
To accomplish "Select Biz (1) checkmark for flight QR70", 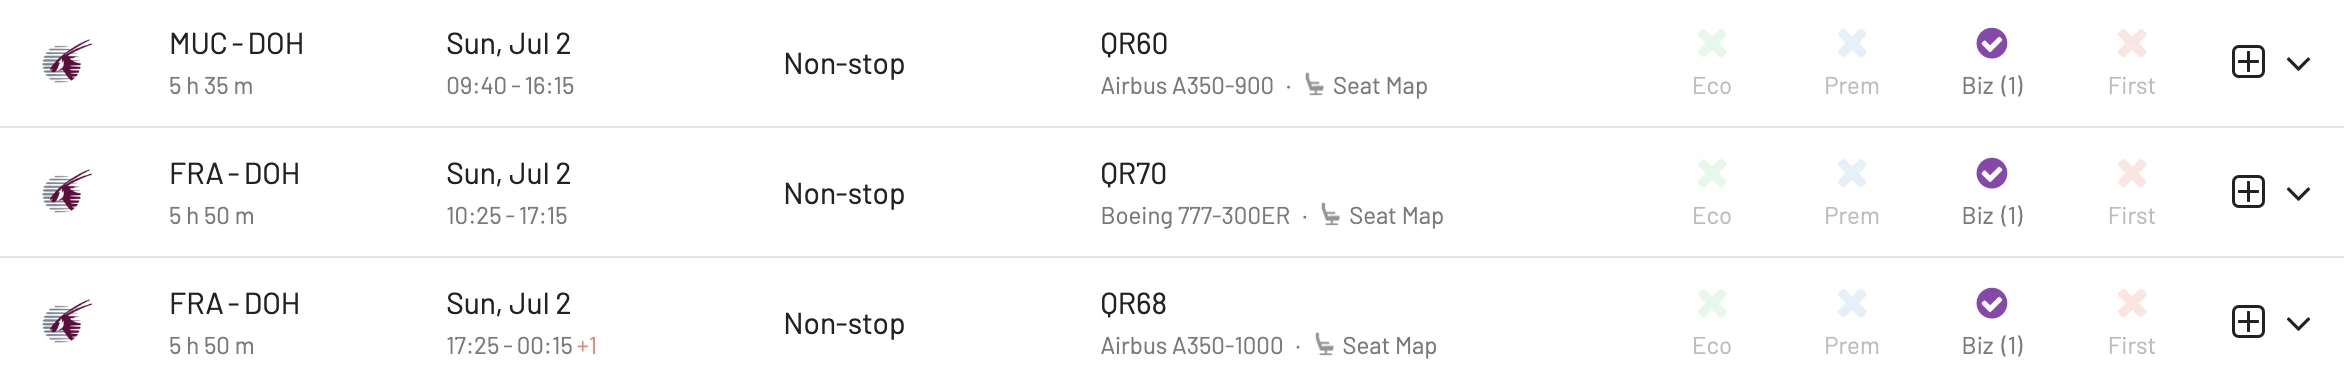I will [x=1992, y=173].
